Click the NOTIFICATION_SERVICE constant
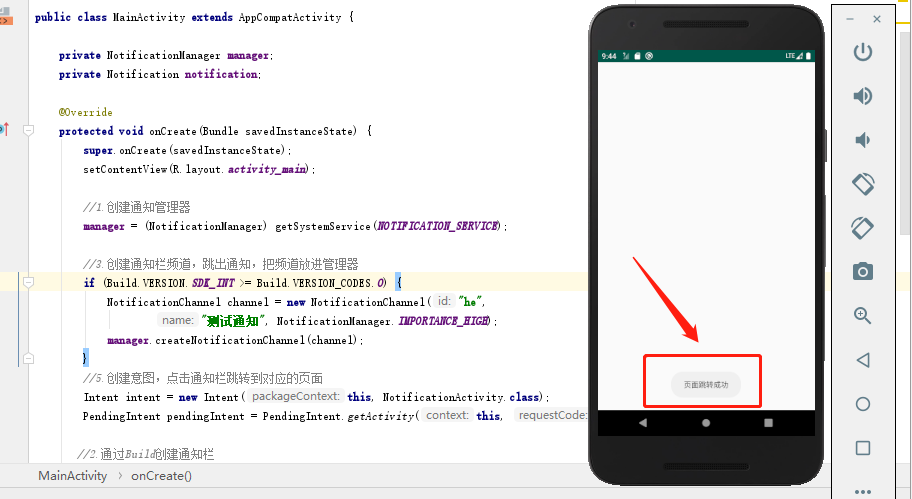Screen dimensions: 912x499 [x=438, y=226]
